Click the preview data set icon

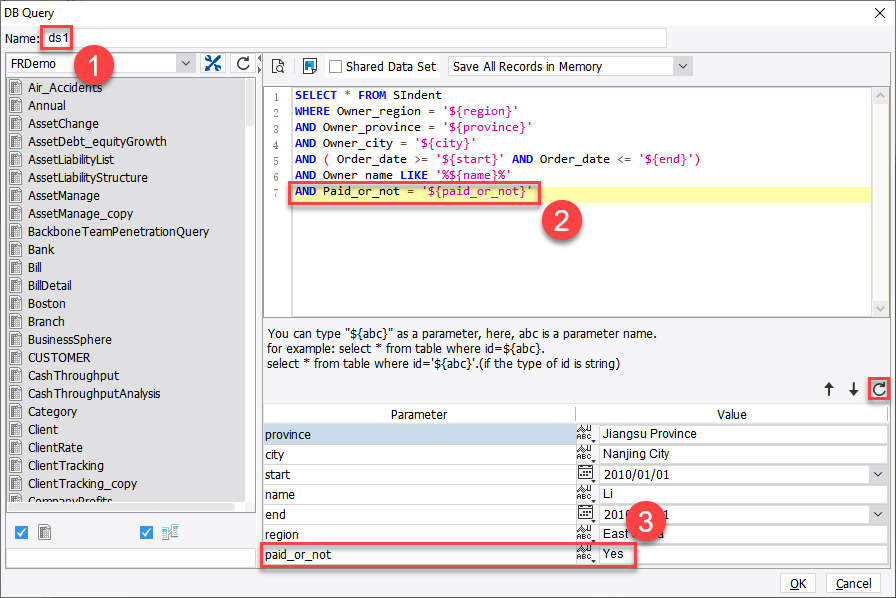coord(278,66)
